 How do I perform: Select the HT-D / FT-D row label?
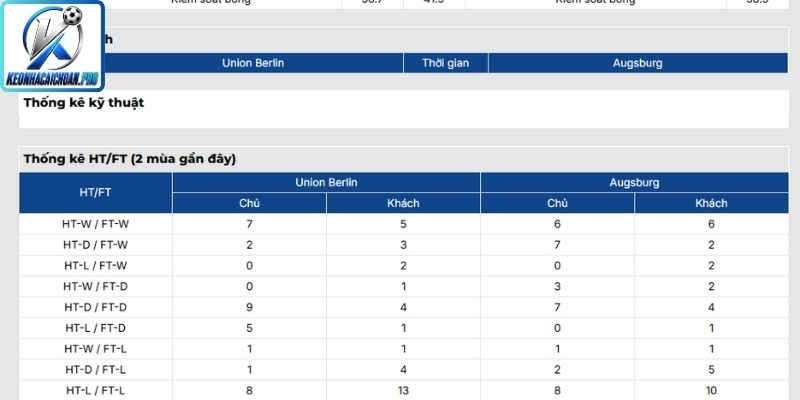[95, 307]
